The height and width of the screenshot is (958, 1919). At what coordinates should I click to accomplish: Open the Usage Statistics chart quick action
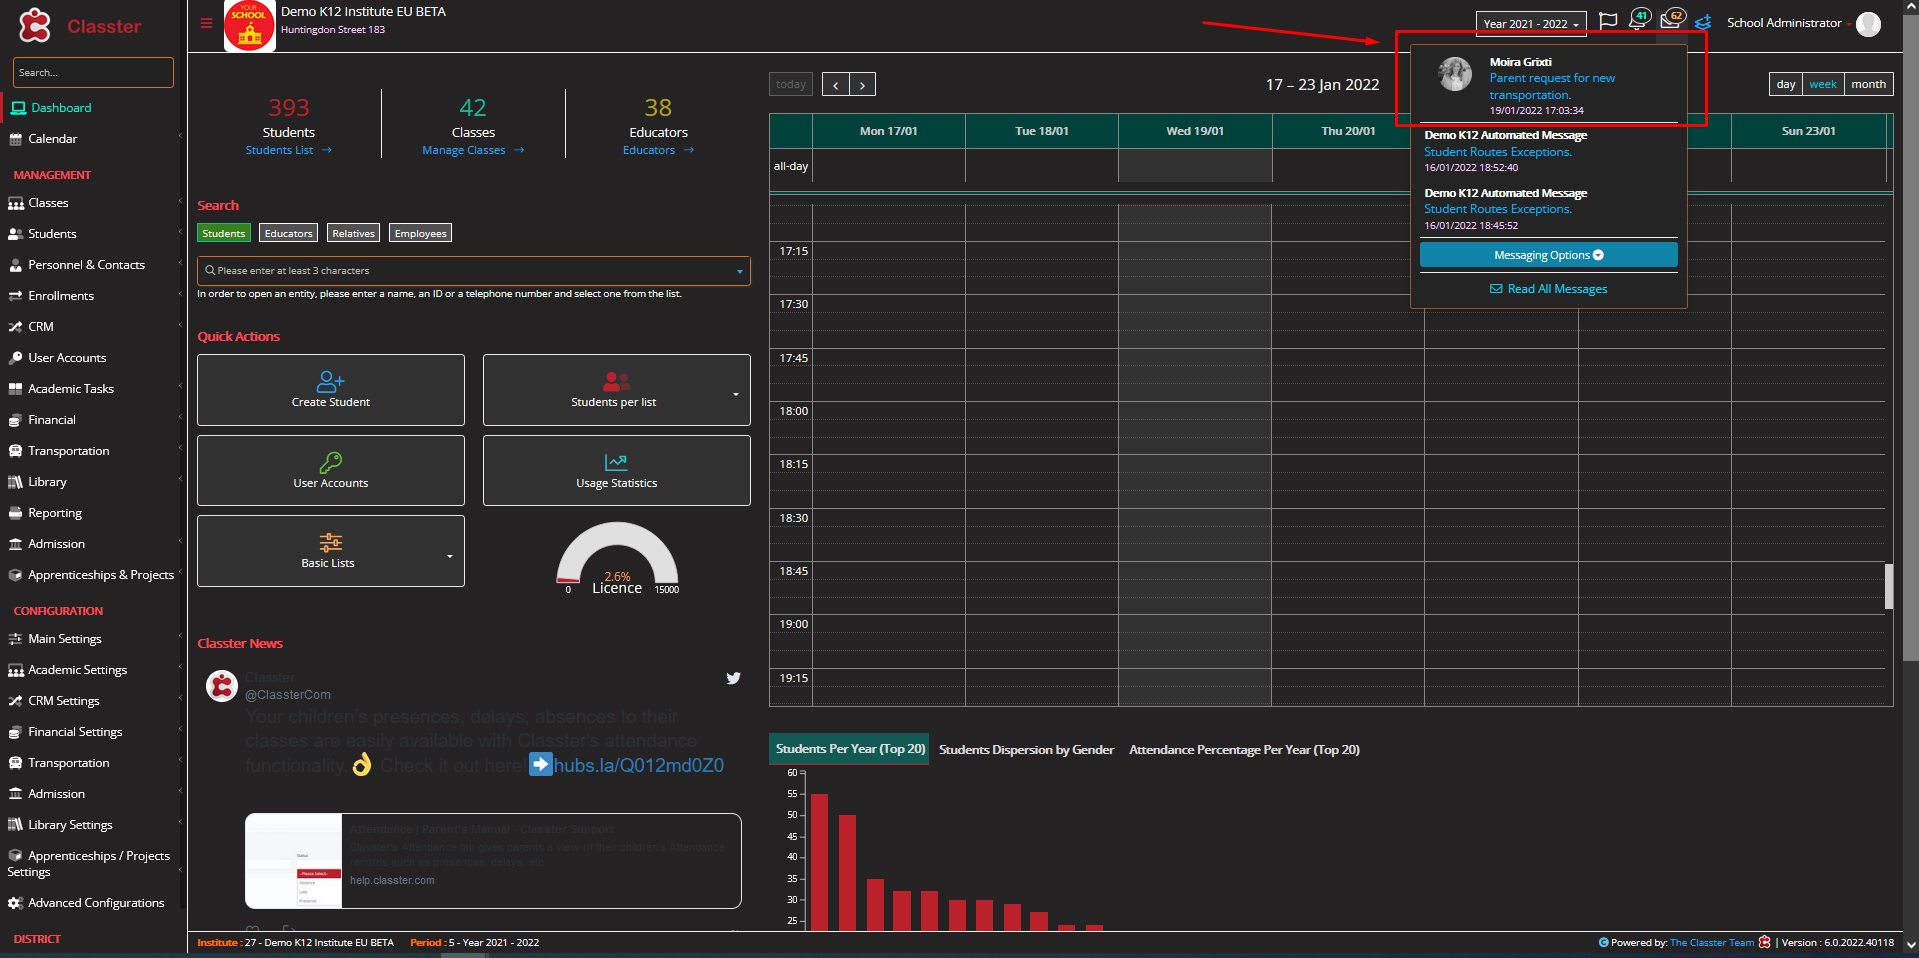pyautogui.click(x=617, y=470)
